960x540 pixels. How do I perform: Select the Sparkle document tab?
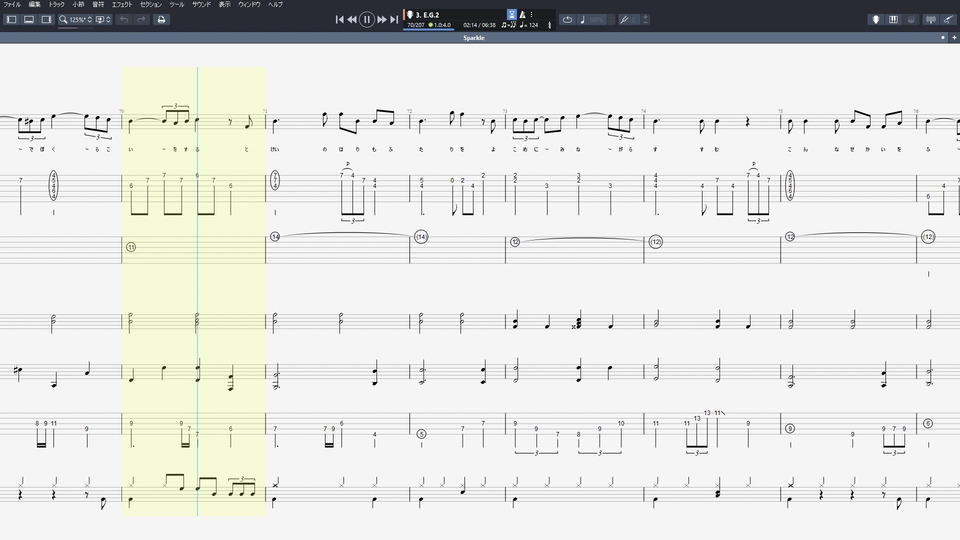click(474, 38)
